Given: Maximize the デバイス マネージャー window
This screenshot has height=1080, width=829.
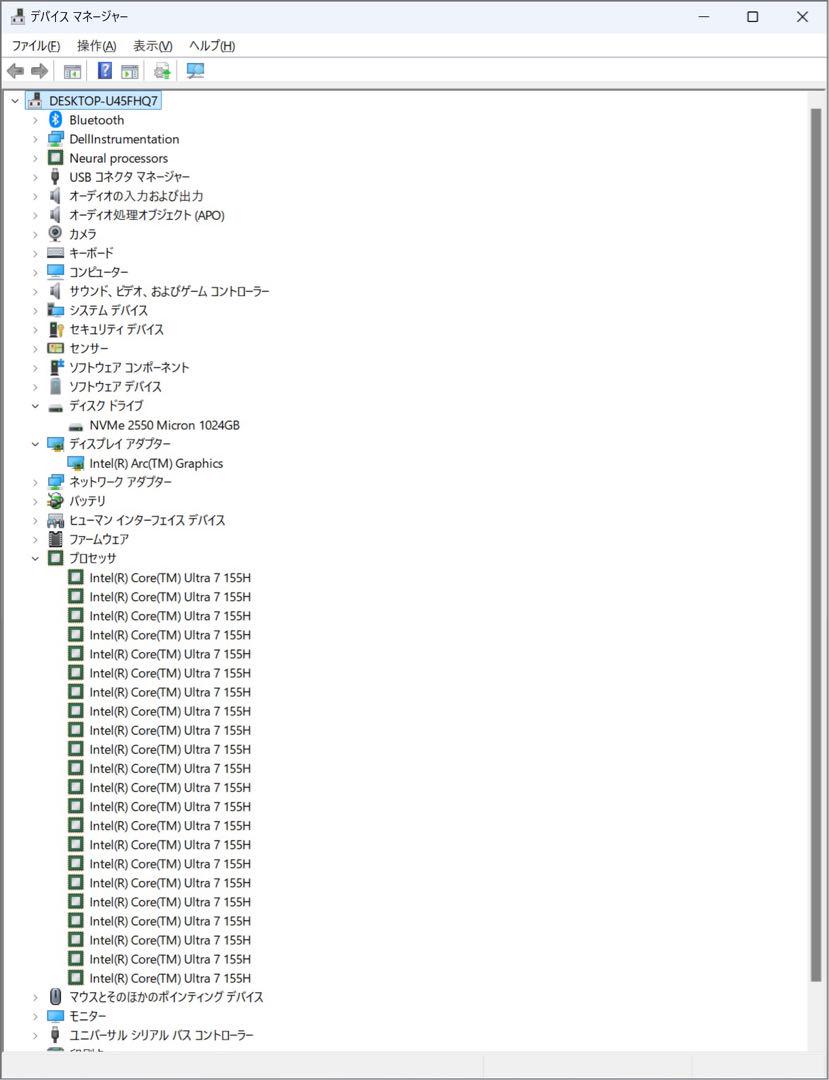Looking at the screenshot, I should (x=753, y=17).
